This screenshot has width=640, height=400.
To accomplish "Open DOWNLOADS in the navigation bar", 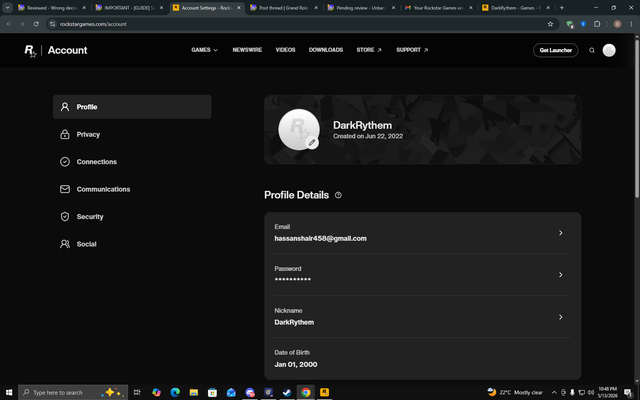I will click(x=326, y=50).
